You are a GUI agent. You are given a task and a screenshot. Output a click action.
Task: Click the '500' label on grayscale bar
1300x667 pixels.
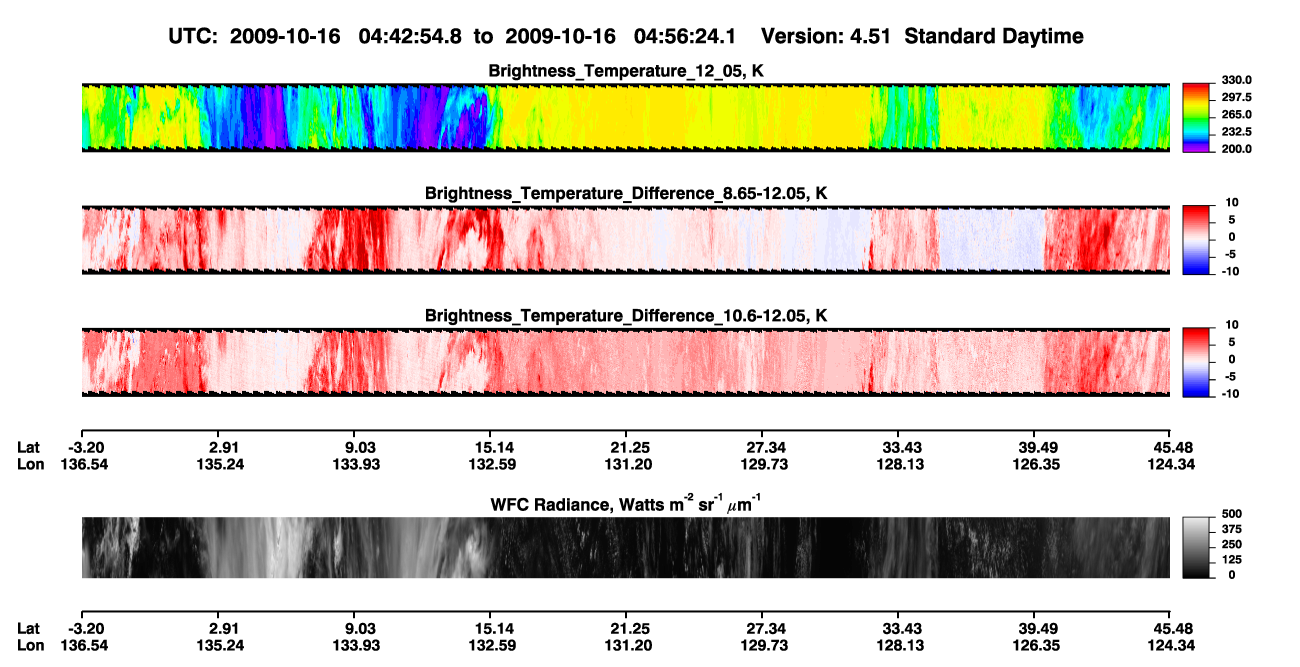[x=1231, y=513]
